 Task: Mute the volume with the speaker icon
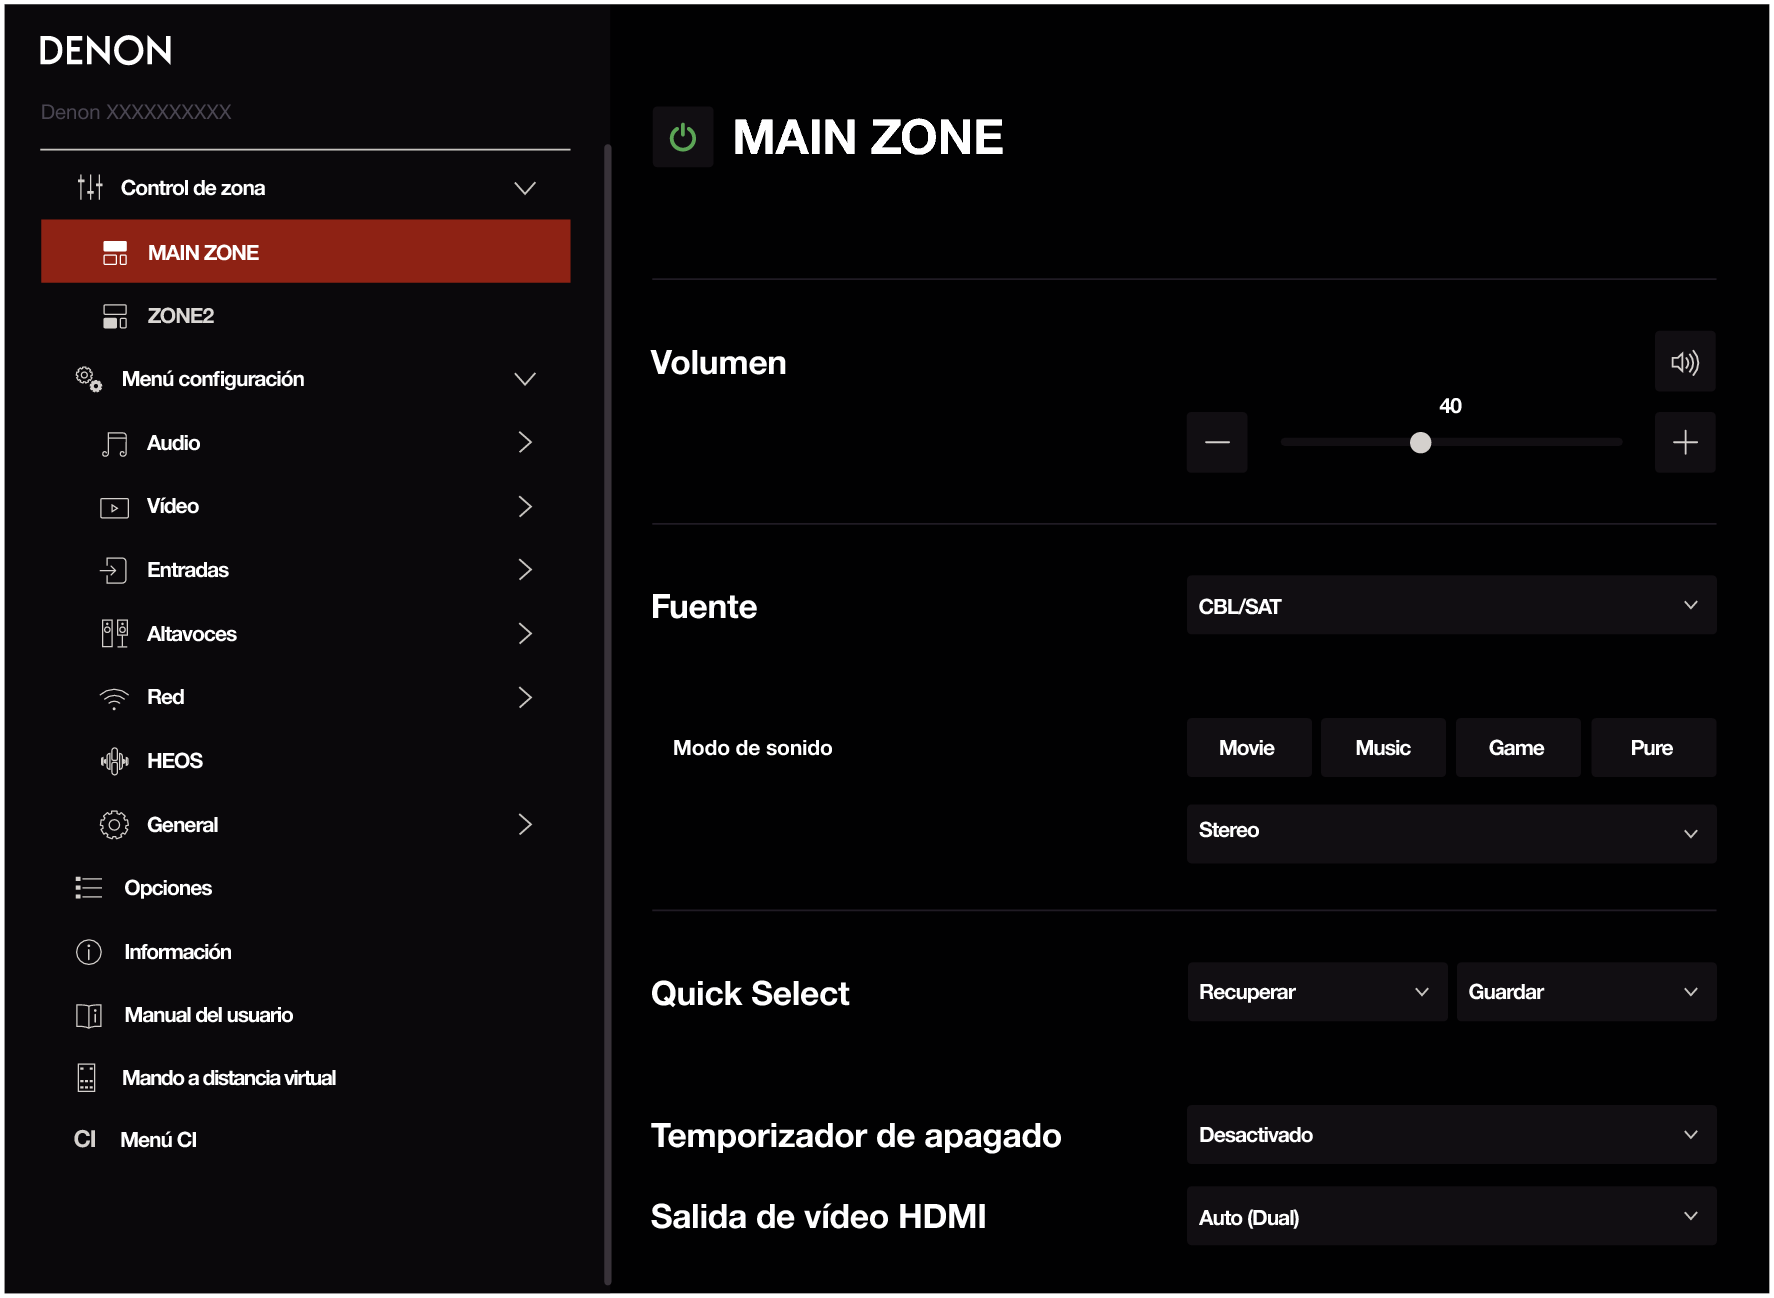click(x=1685, y=362)
